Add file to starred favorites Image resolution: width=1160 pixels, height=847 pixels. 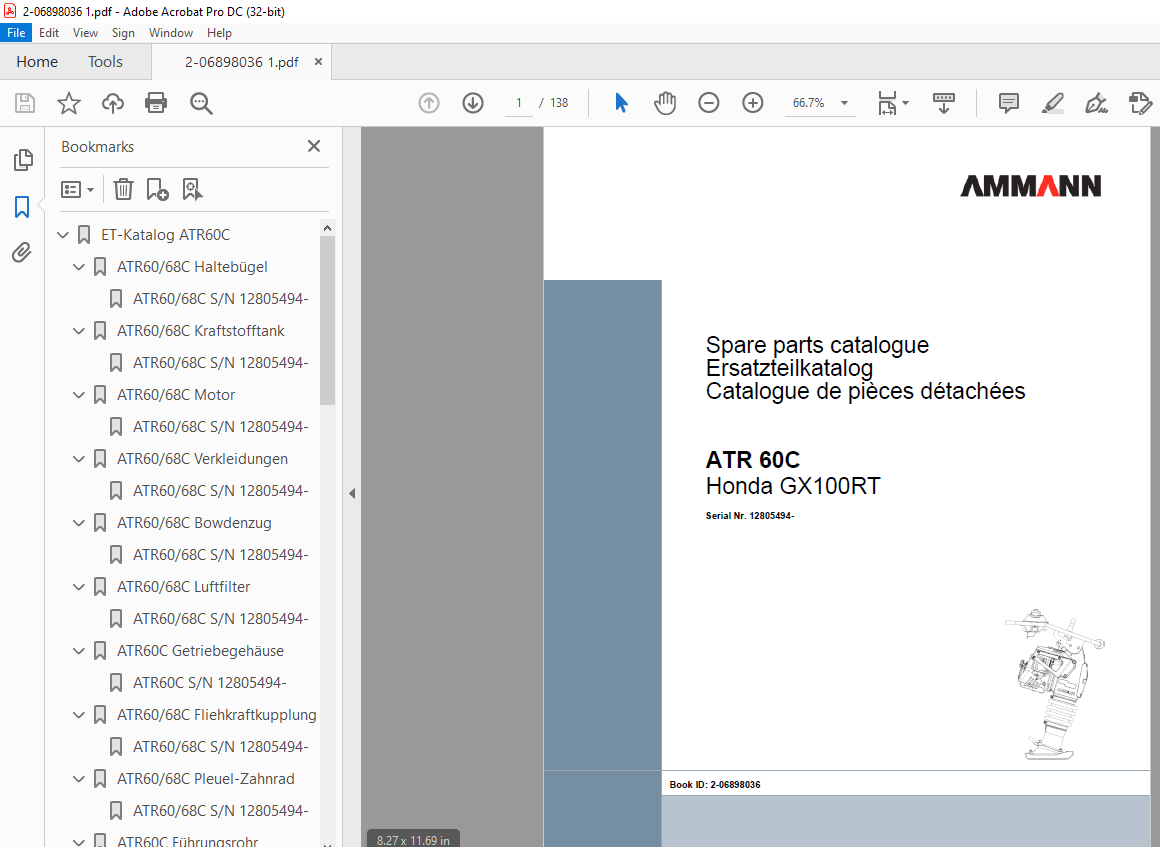pos(69,103)
